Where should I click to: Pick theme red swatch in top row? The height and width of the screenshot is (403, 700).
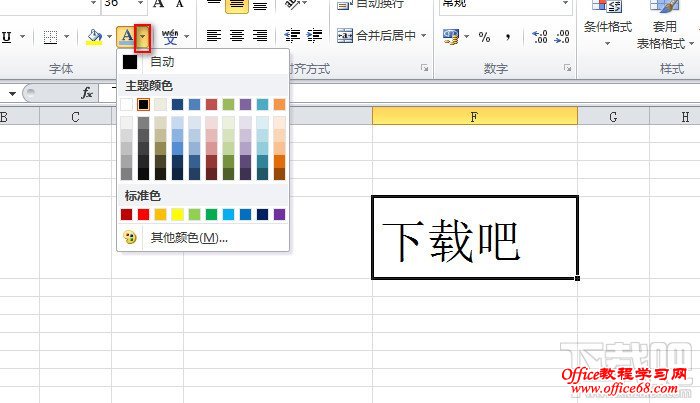(x=211, y=104)
